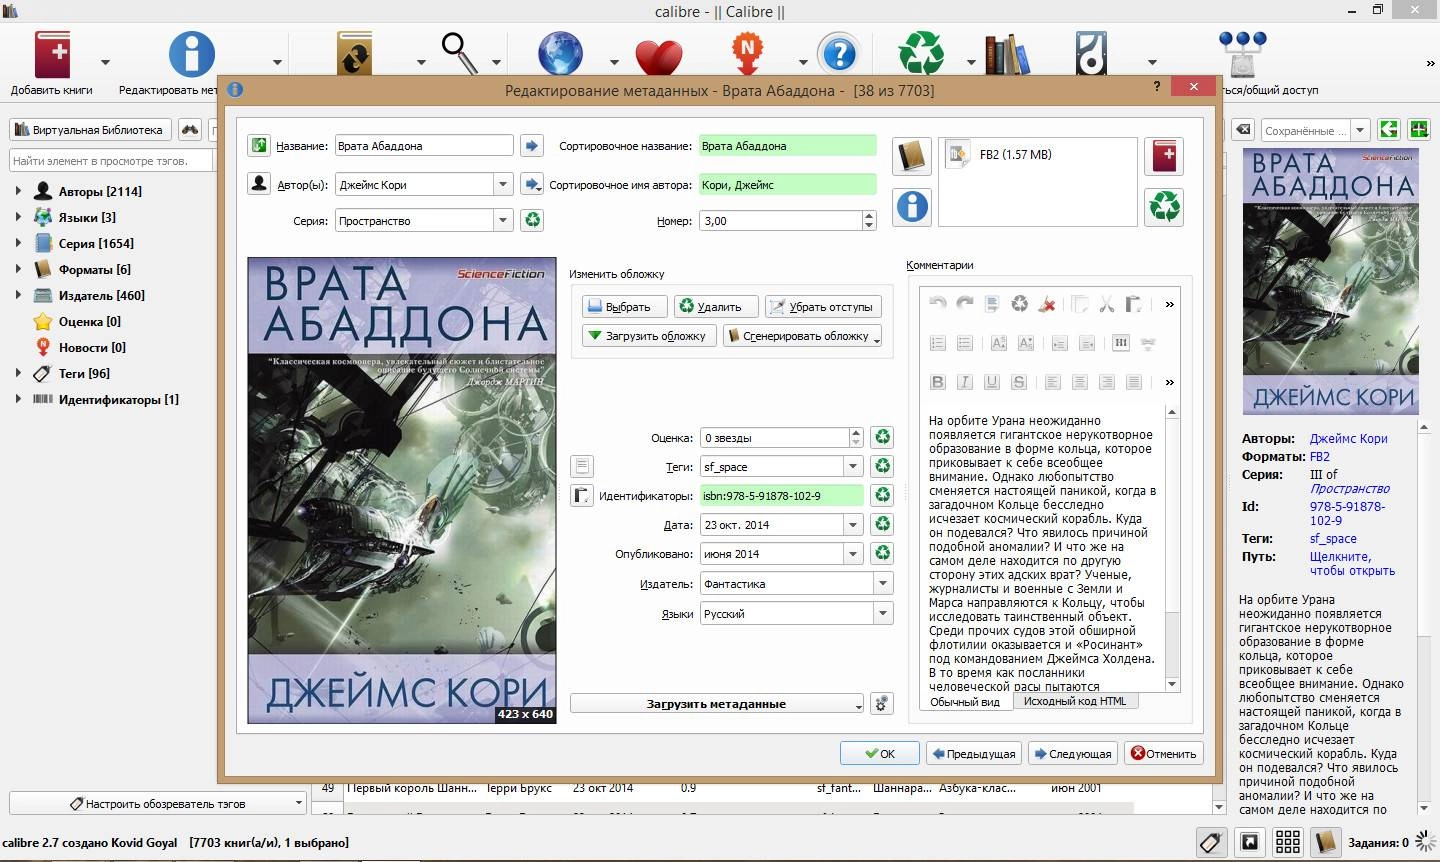Toggle italic in the comments editor
The width and height of the screenshot is (1440, 862).
click(965, 382)
